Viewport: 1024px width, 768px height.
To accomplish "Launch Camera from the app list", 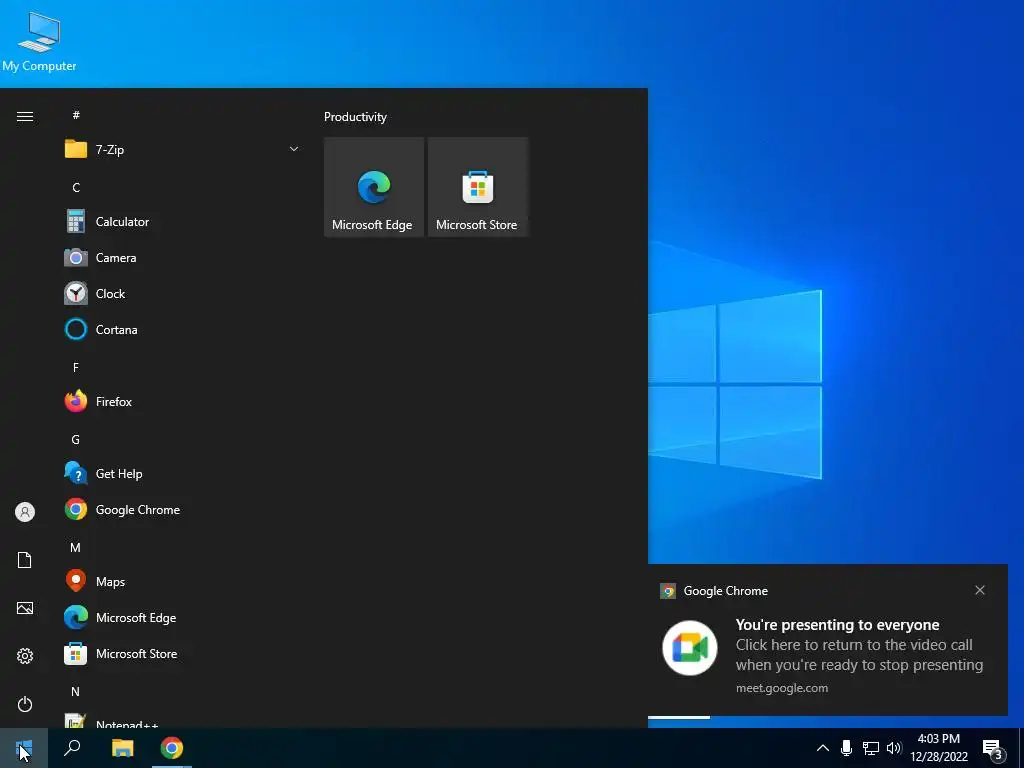I will tap(182, 257).
